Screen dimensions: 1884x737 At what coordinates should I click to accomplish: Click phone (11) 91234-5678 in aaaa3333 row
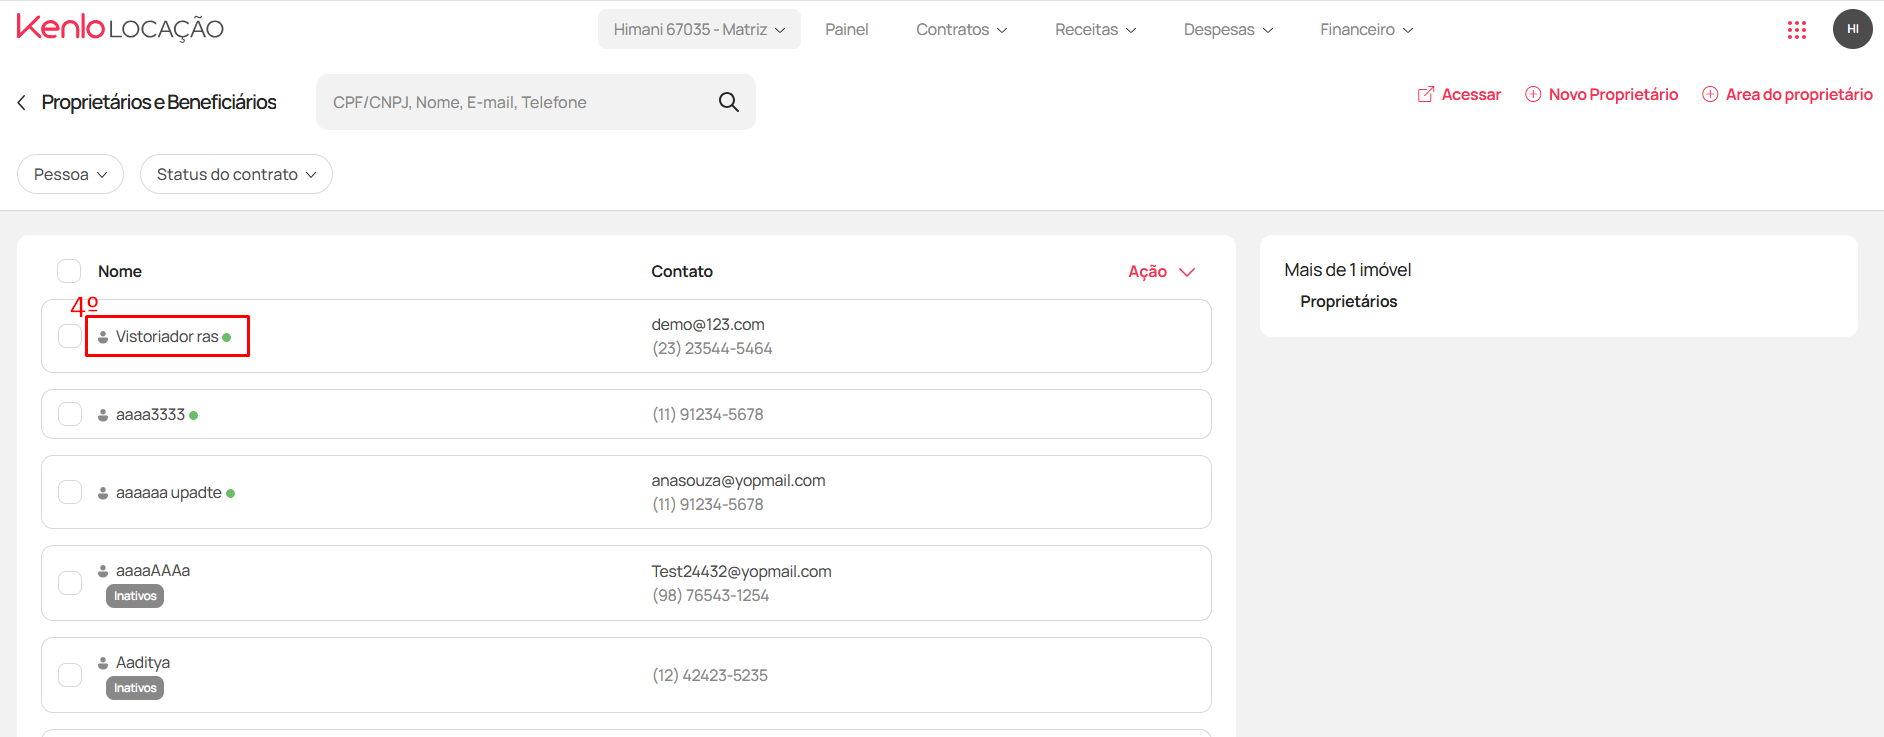pos(708,415)
